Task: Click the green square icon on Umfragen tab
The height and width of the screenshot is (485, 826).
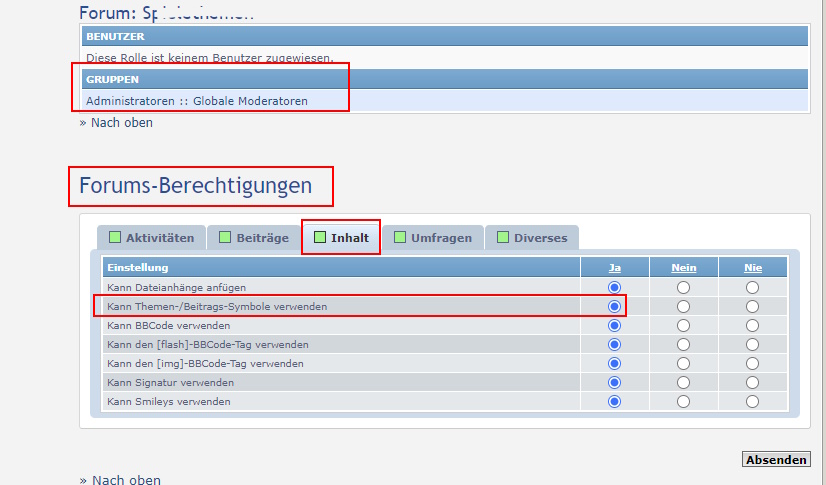Action: (x=400, y=238)
